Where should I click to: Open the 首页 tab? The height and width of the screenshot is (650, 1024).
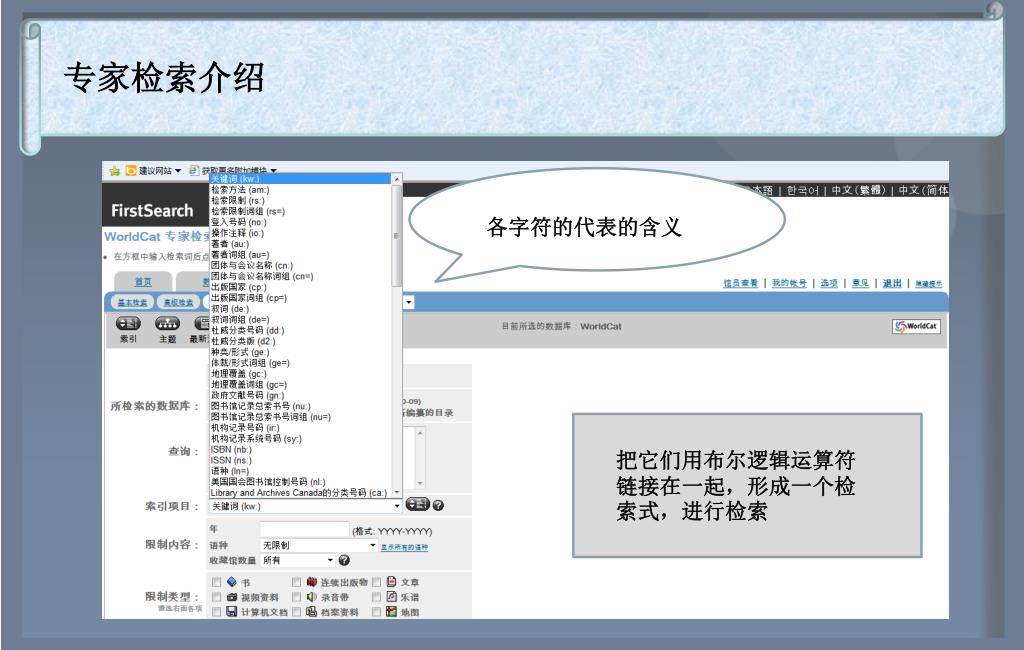tap(143, 282)
